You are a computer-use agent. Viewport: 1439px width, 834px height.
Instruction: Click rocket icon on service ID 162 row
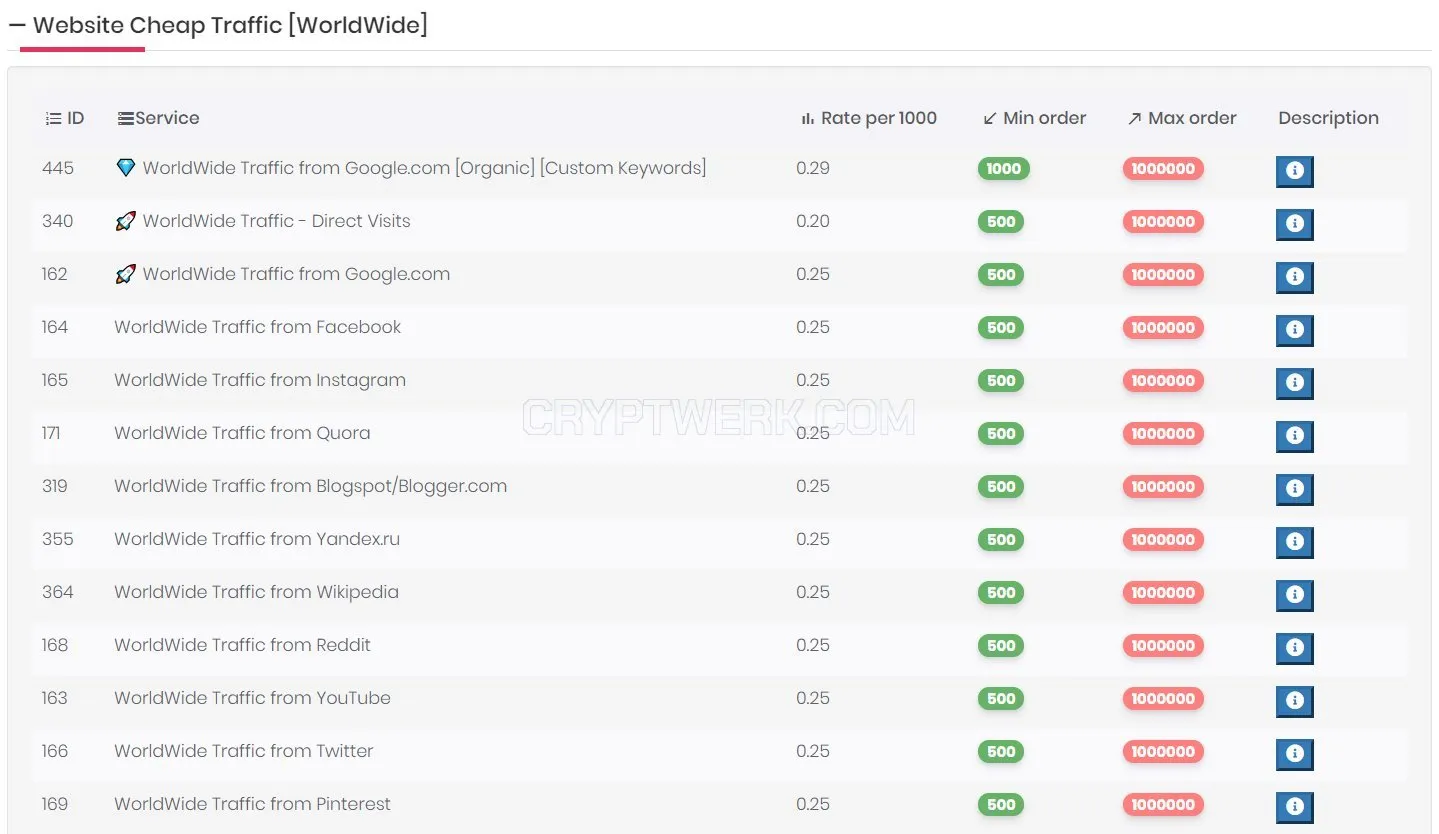click(x=125, y=274)
